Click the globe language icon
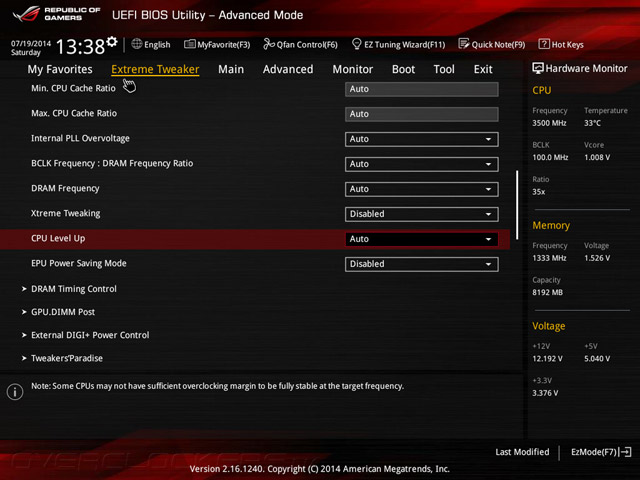Screen dimensions: 640x480 coord(137,44)
